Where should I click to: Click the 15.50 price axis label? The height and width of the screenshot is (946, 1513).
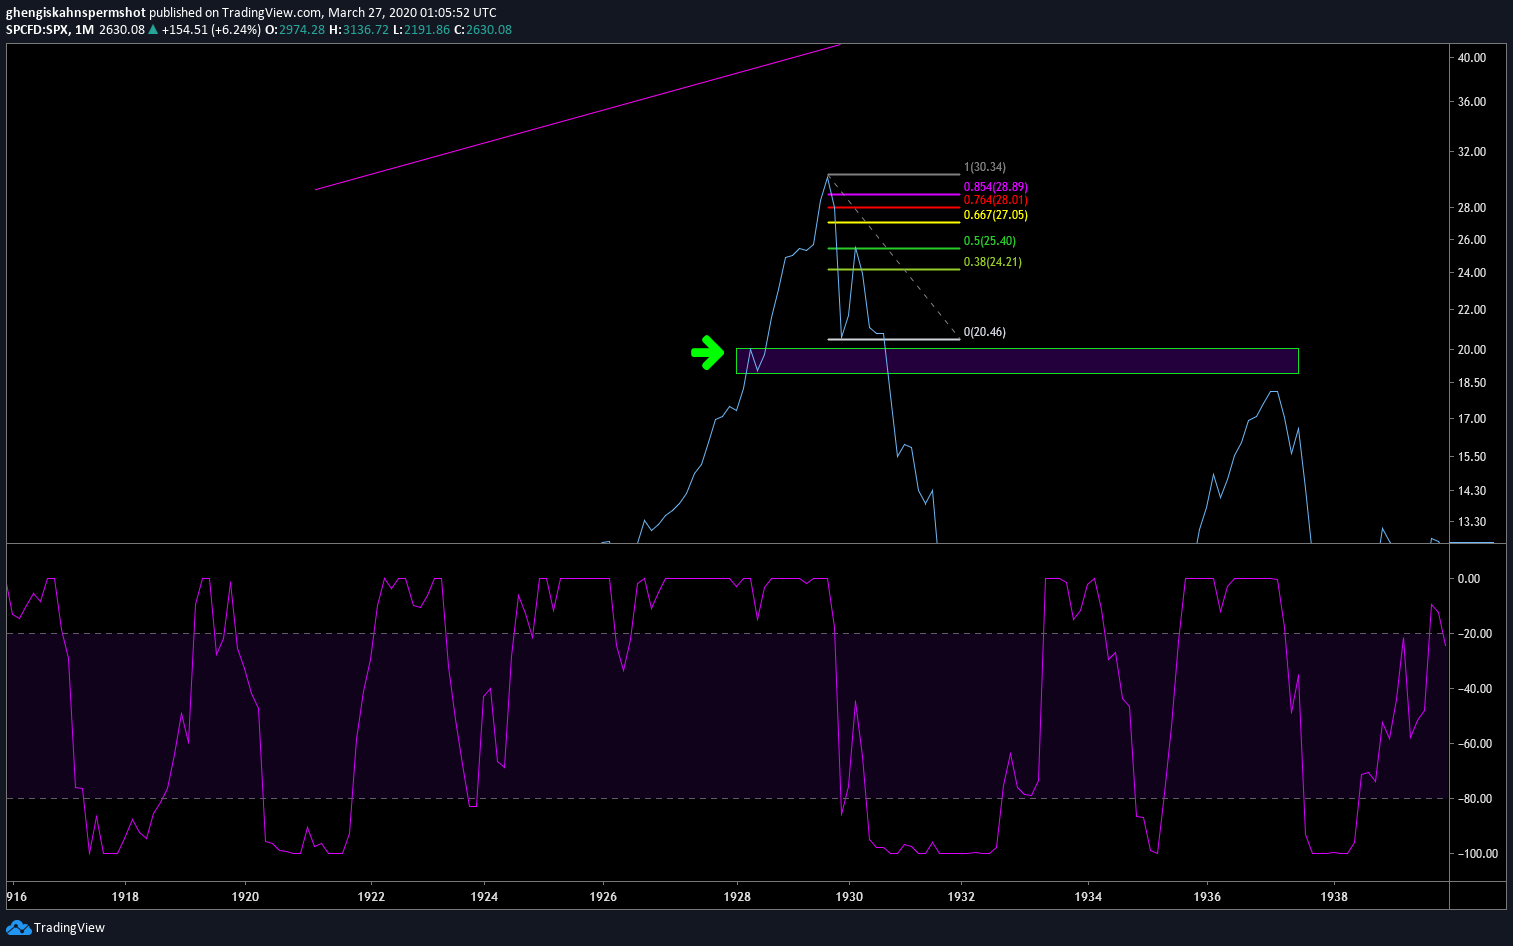(x=1472, y=457)
